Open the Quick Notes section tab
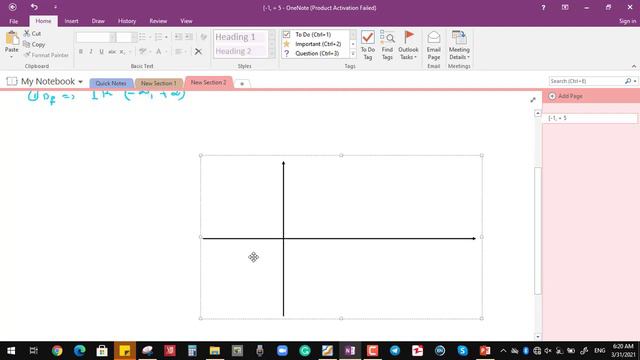This screenshot has width=640, height=360. [111, 83]
